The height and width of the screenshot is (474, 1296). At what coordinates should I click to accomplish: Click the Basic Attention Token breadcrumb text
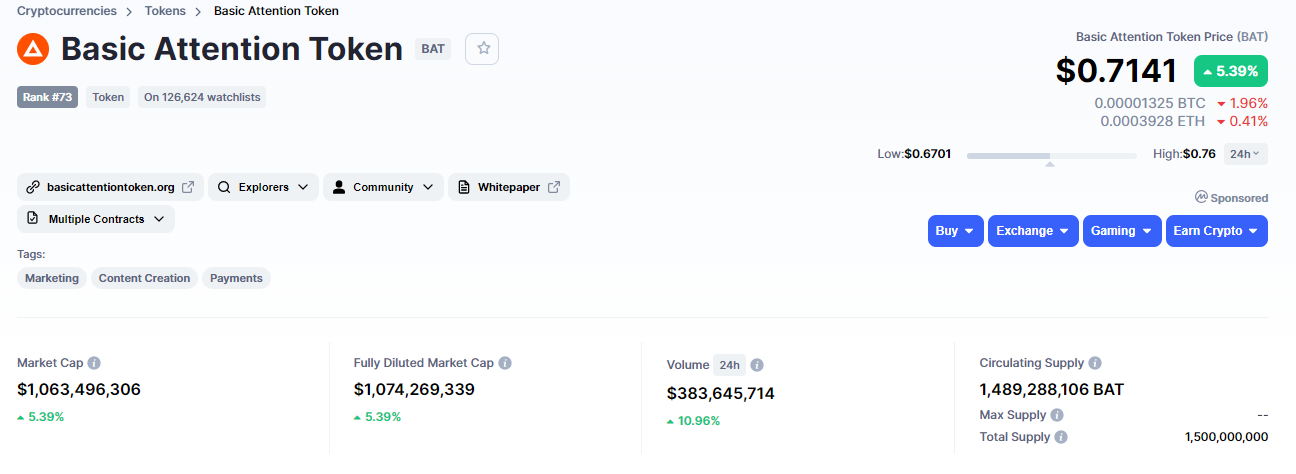point(276,11)
